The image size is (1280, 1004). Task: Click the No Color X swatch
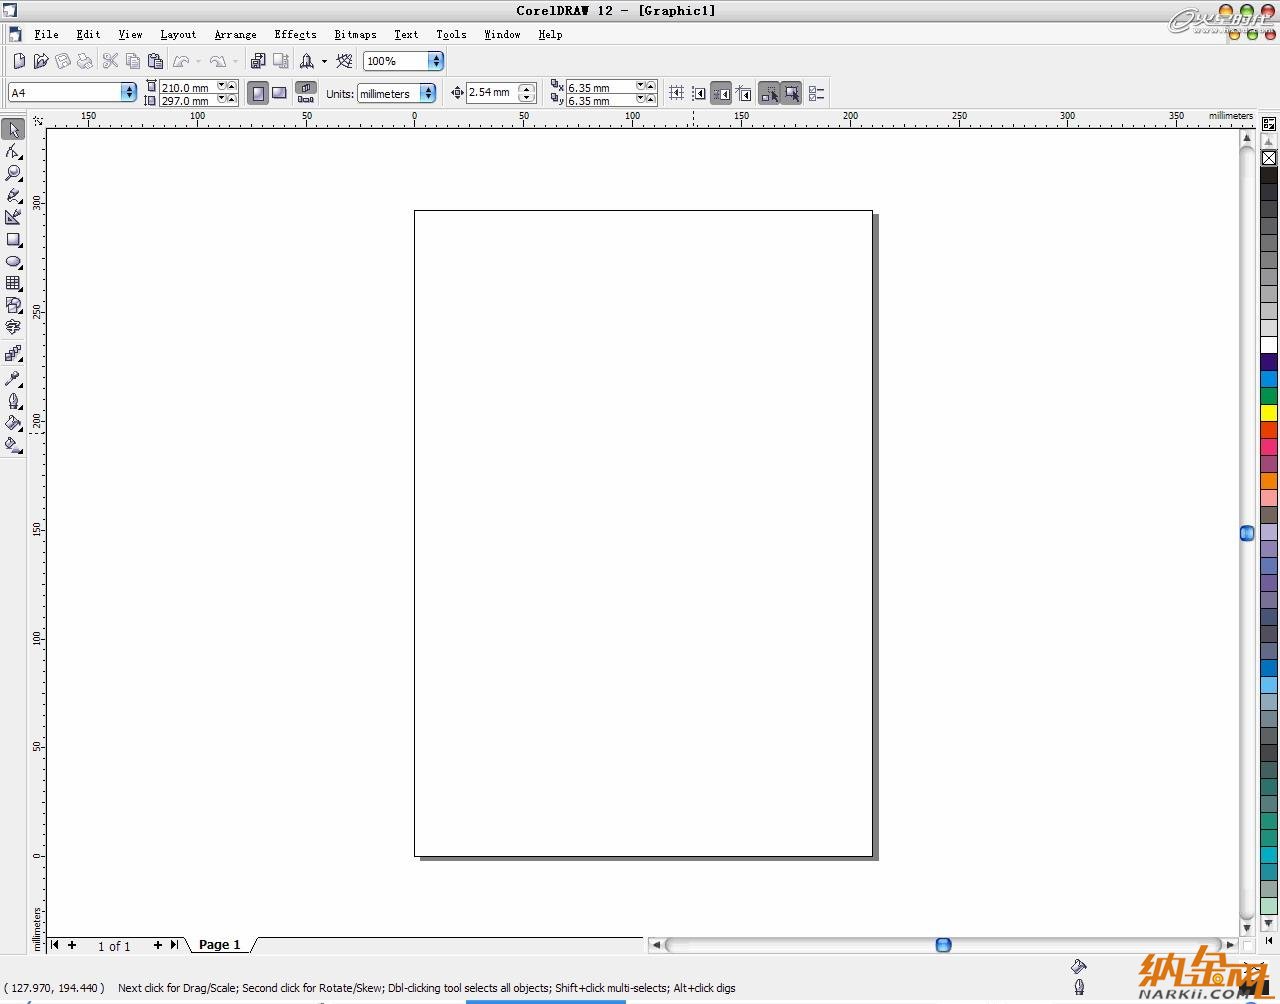1268,158
